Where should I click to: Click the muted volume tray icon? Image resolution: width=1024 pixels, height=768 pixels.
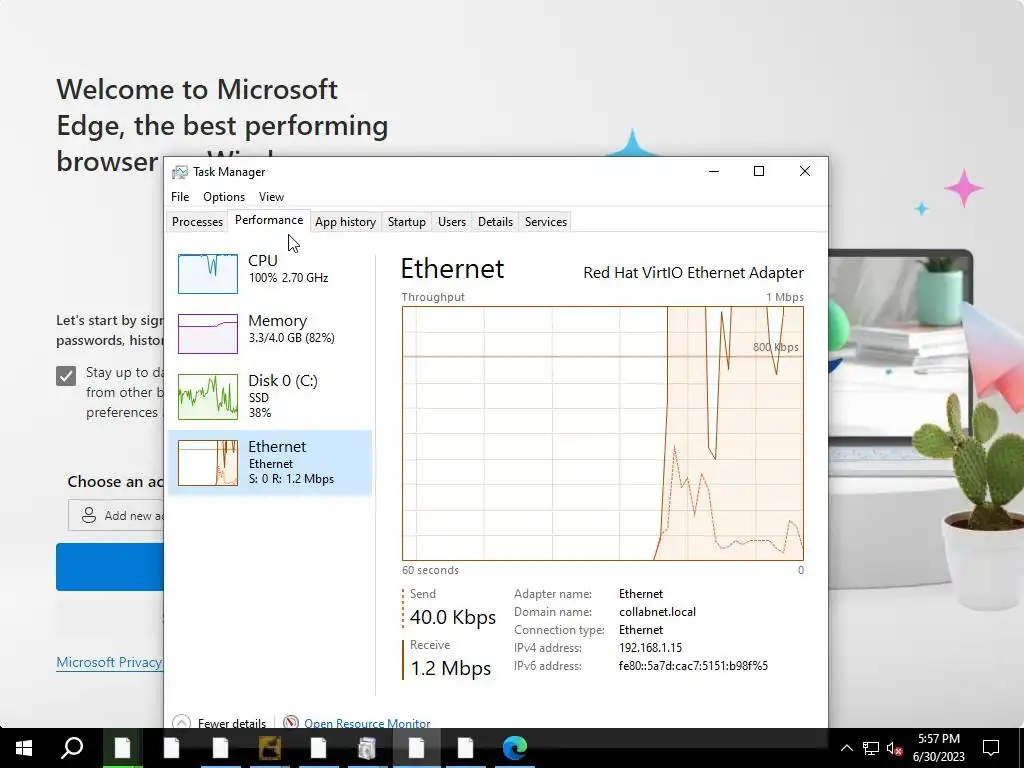(894, 748)
